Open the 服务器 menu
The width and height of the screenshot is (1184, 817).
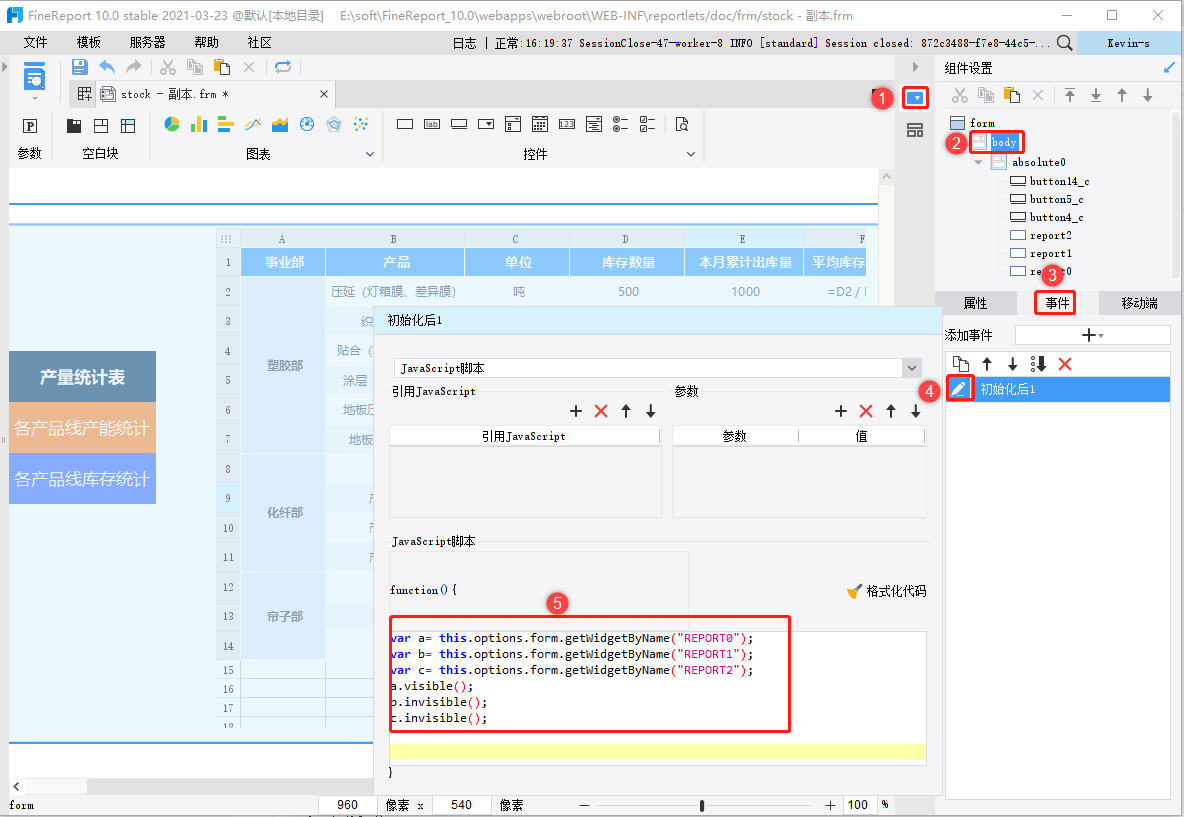point(147,43)
